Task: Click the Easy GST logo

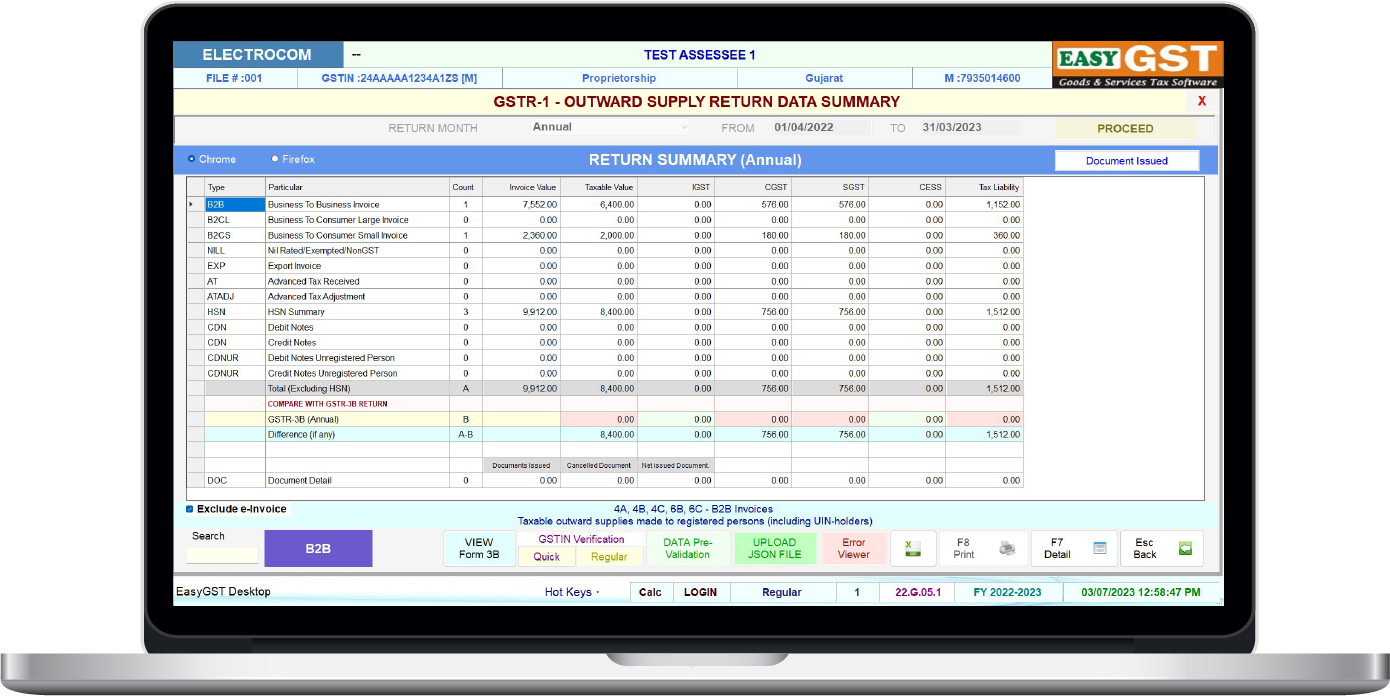Action: click(1137, 65)
